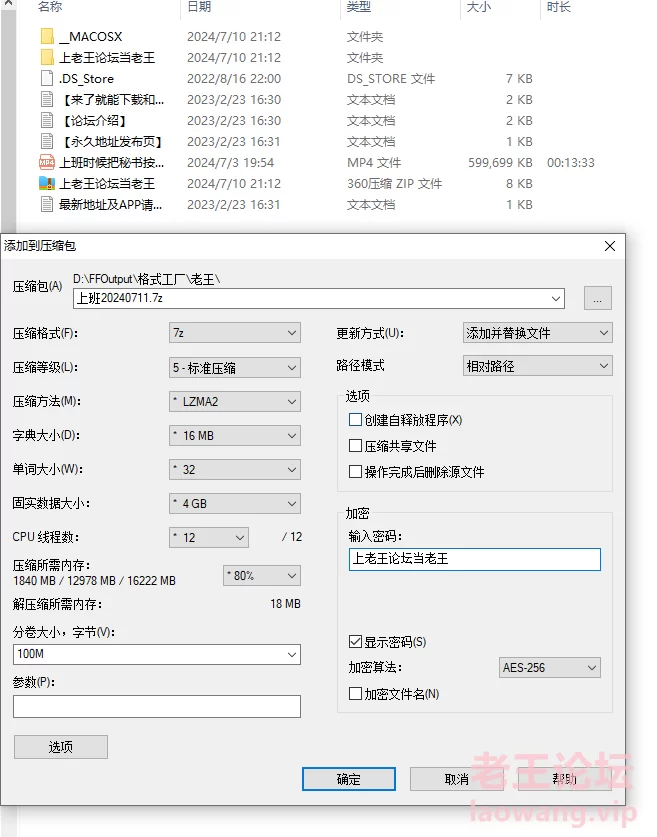Click the browse (...) button
Image resolution: width=657 pixels, height=837 pixels.
coord(598,298)
